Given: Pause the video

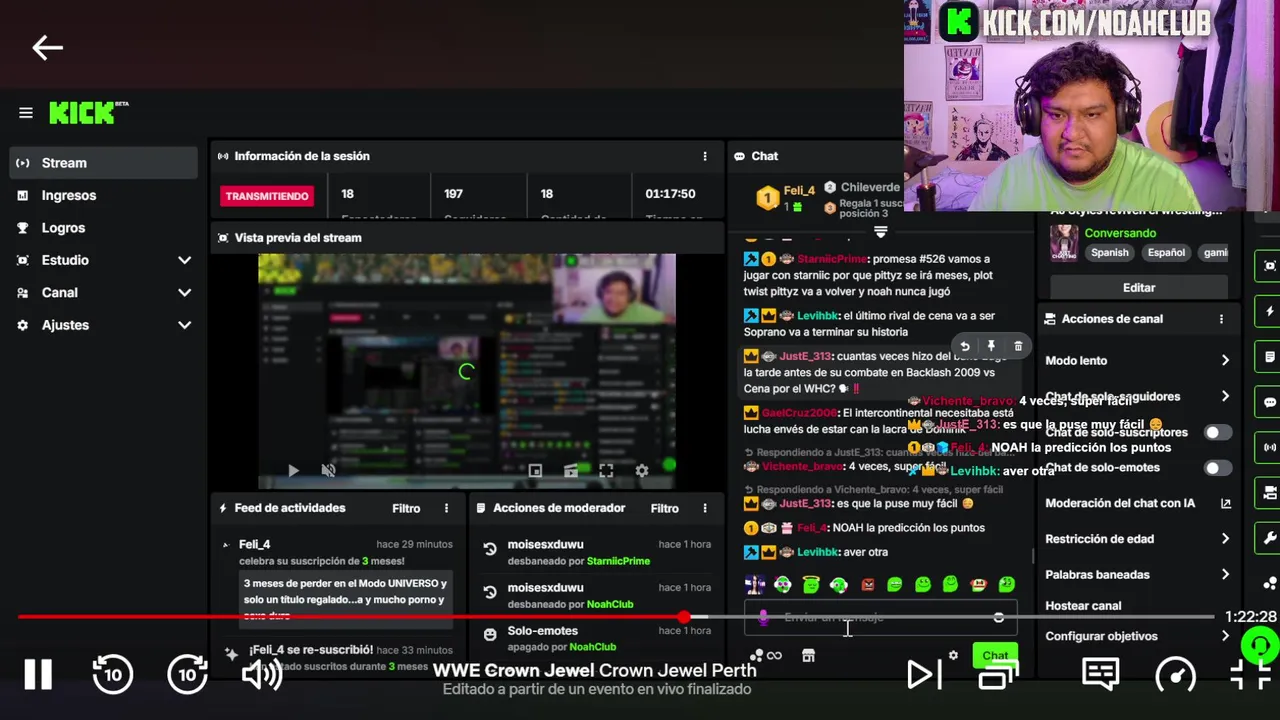Looking at the screenshot, I should click(x=38, y=676).
